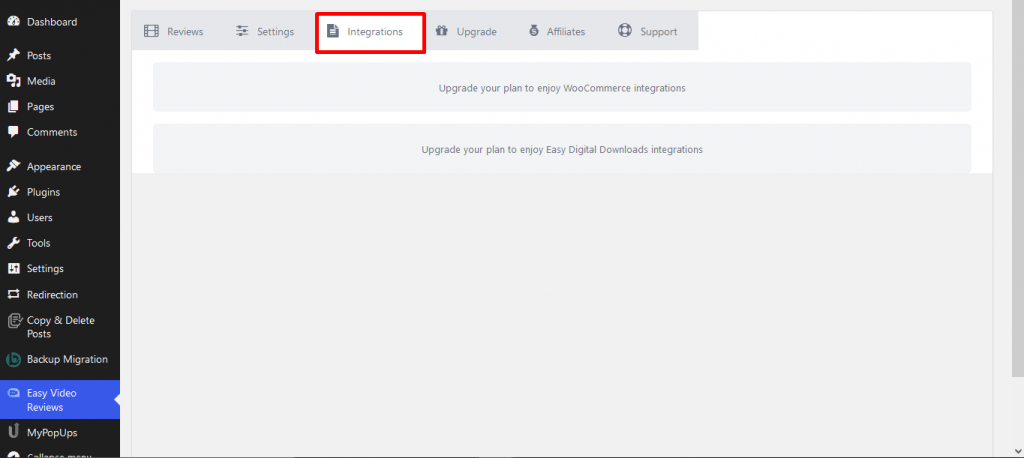Click the WooCommerce integrations upgrade notice
Viewport: 1024px width, 458px height.
point(562,88)
